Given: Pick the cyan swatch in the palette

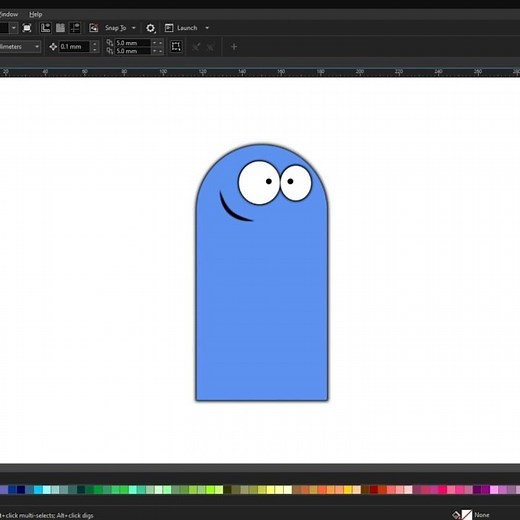Looking at the screenshot, I should tap(38, 490).
